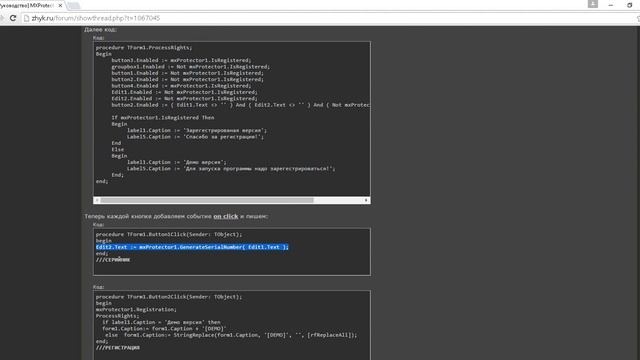Click the zhyk.ru address bar

coord(327,18)
